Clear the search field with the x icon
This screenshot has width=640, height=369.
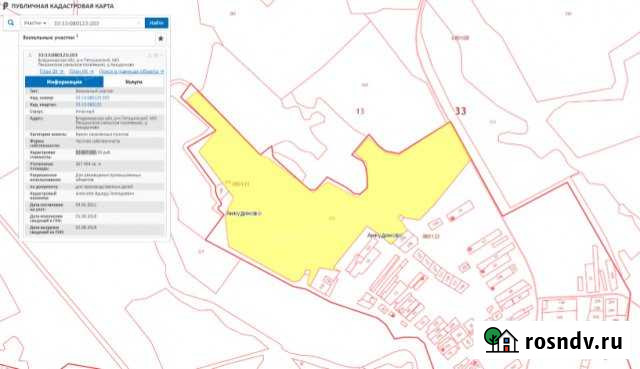click(139, 23)
